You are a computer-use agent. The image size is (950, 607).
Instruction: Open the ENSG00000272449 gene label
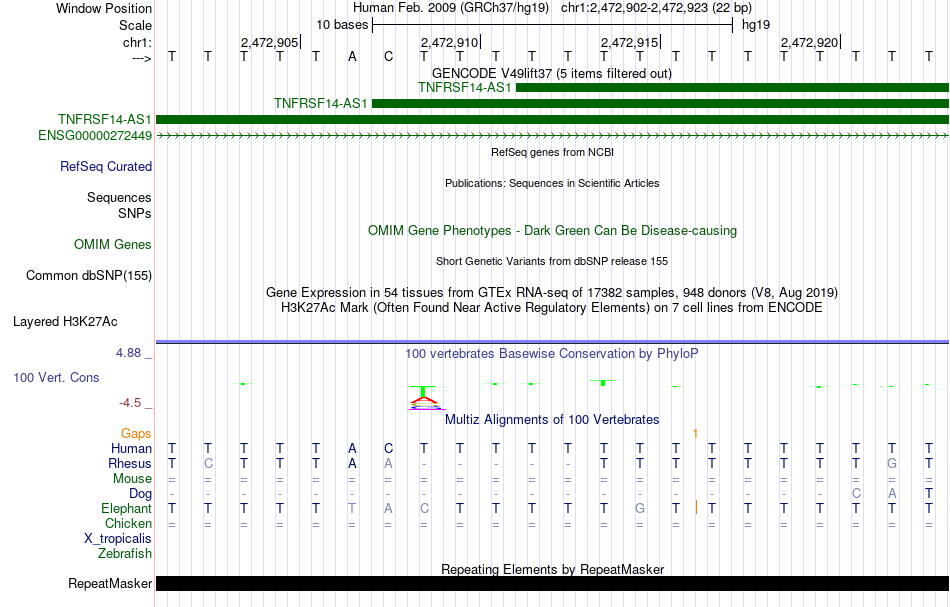(95, 136)
